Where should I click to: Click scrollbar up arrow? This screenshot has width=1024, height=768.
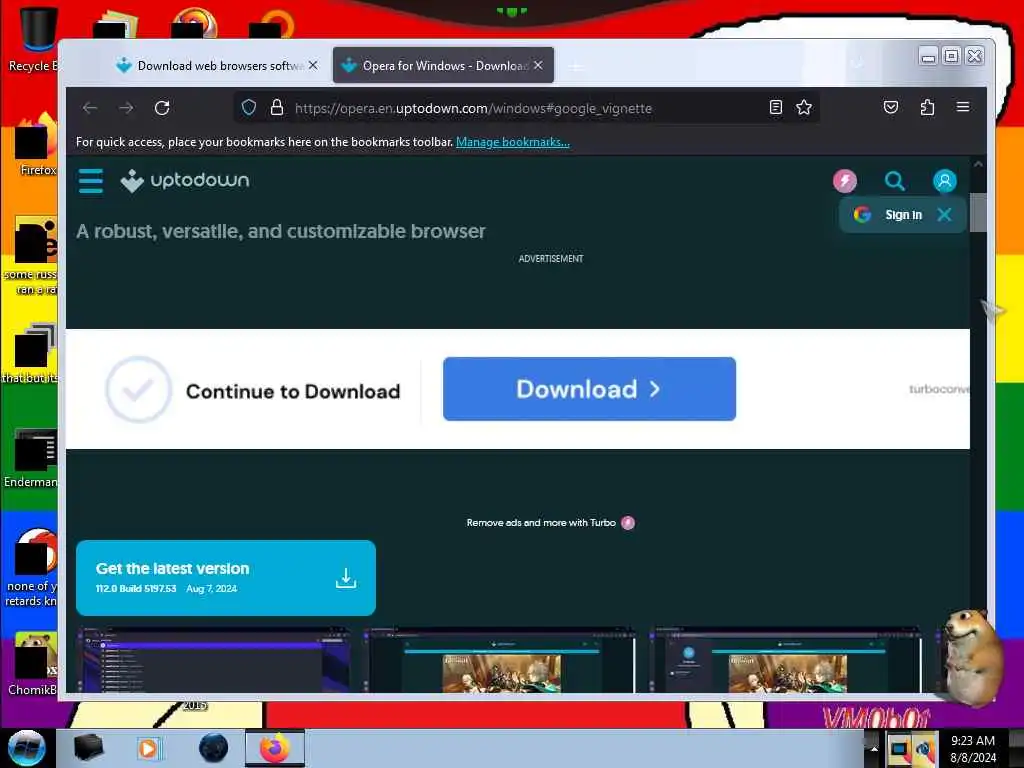978,165
